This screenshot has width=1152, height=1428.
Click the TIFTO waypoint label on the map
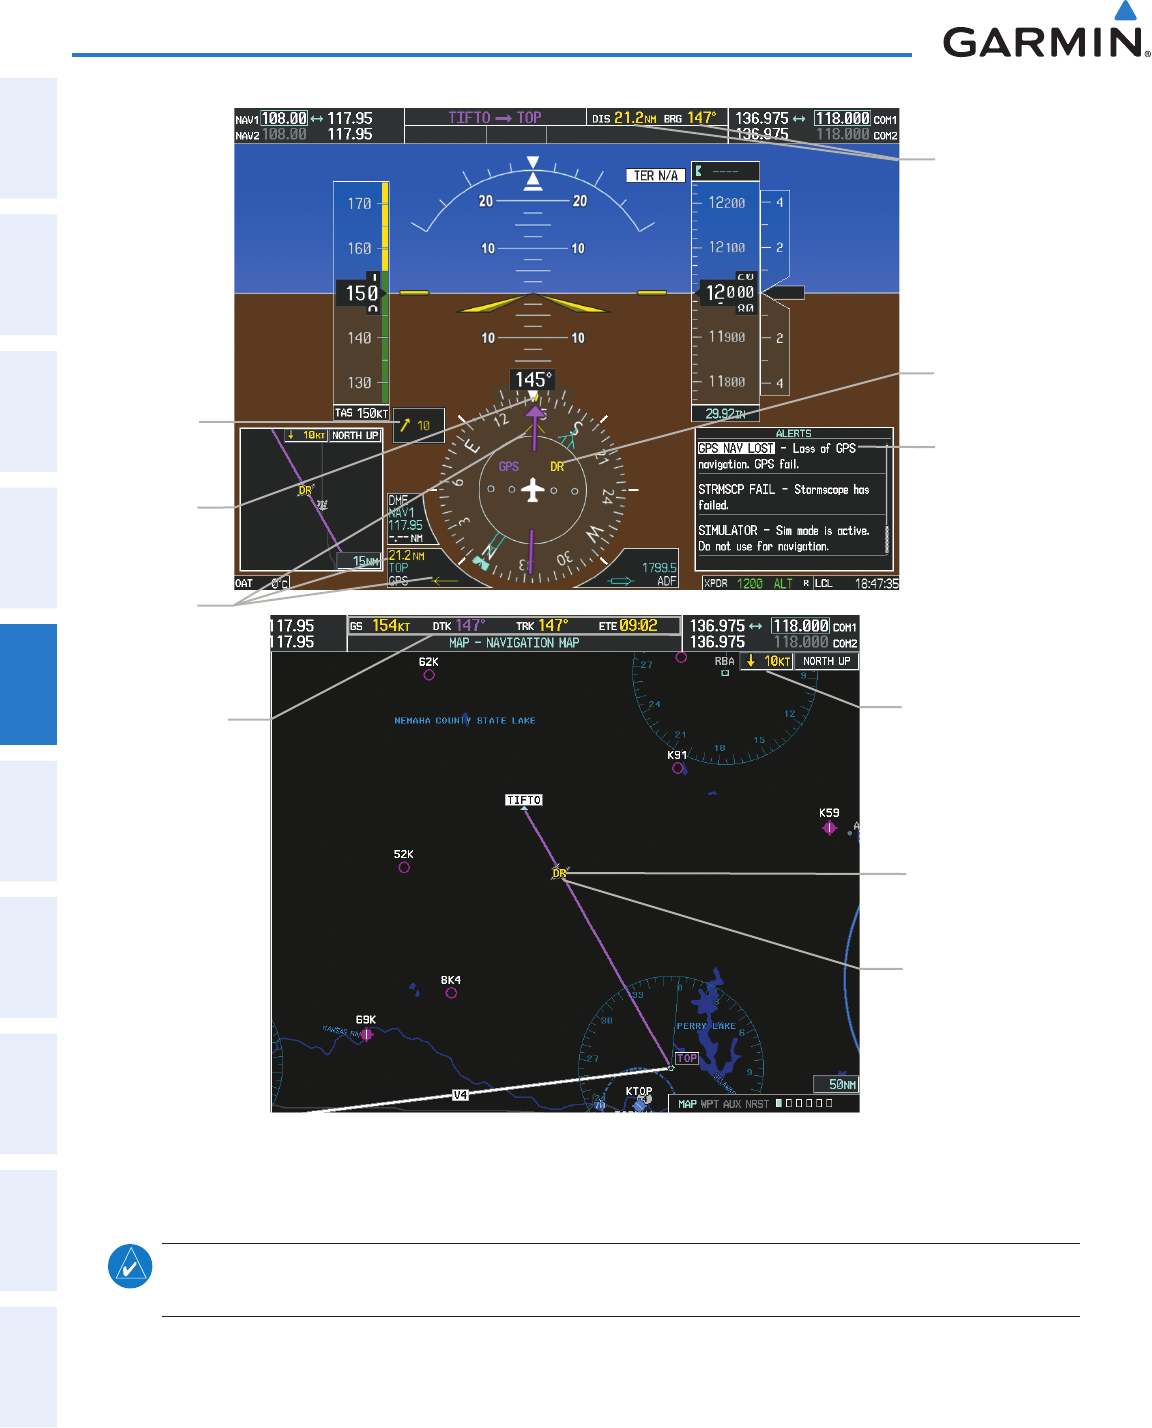(x=524, y=800)
